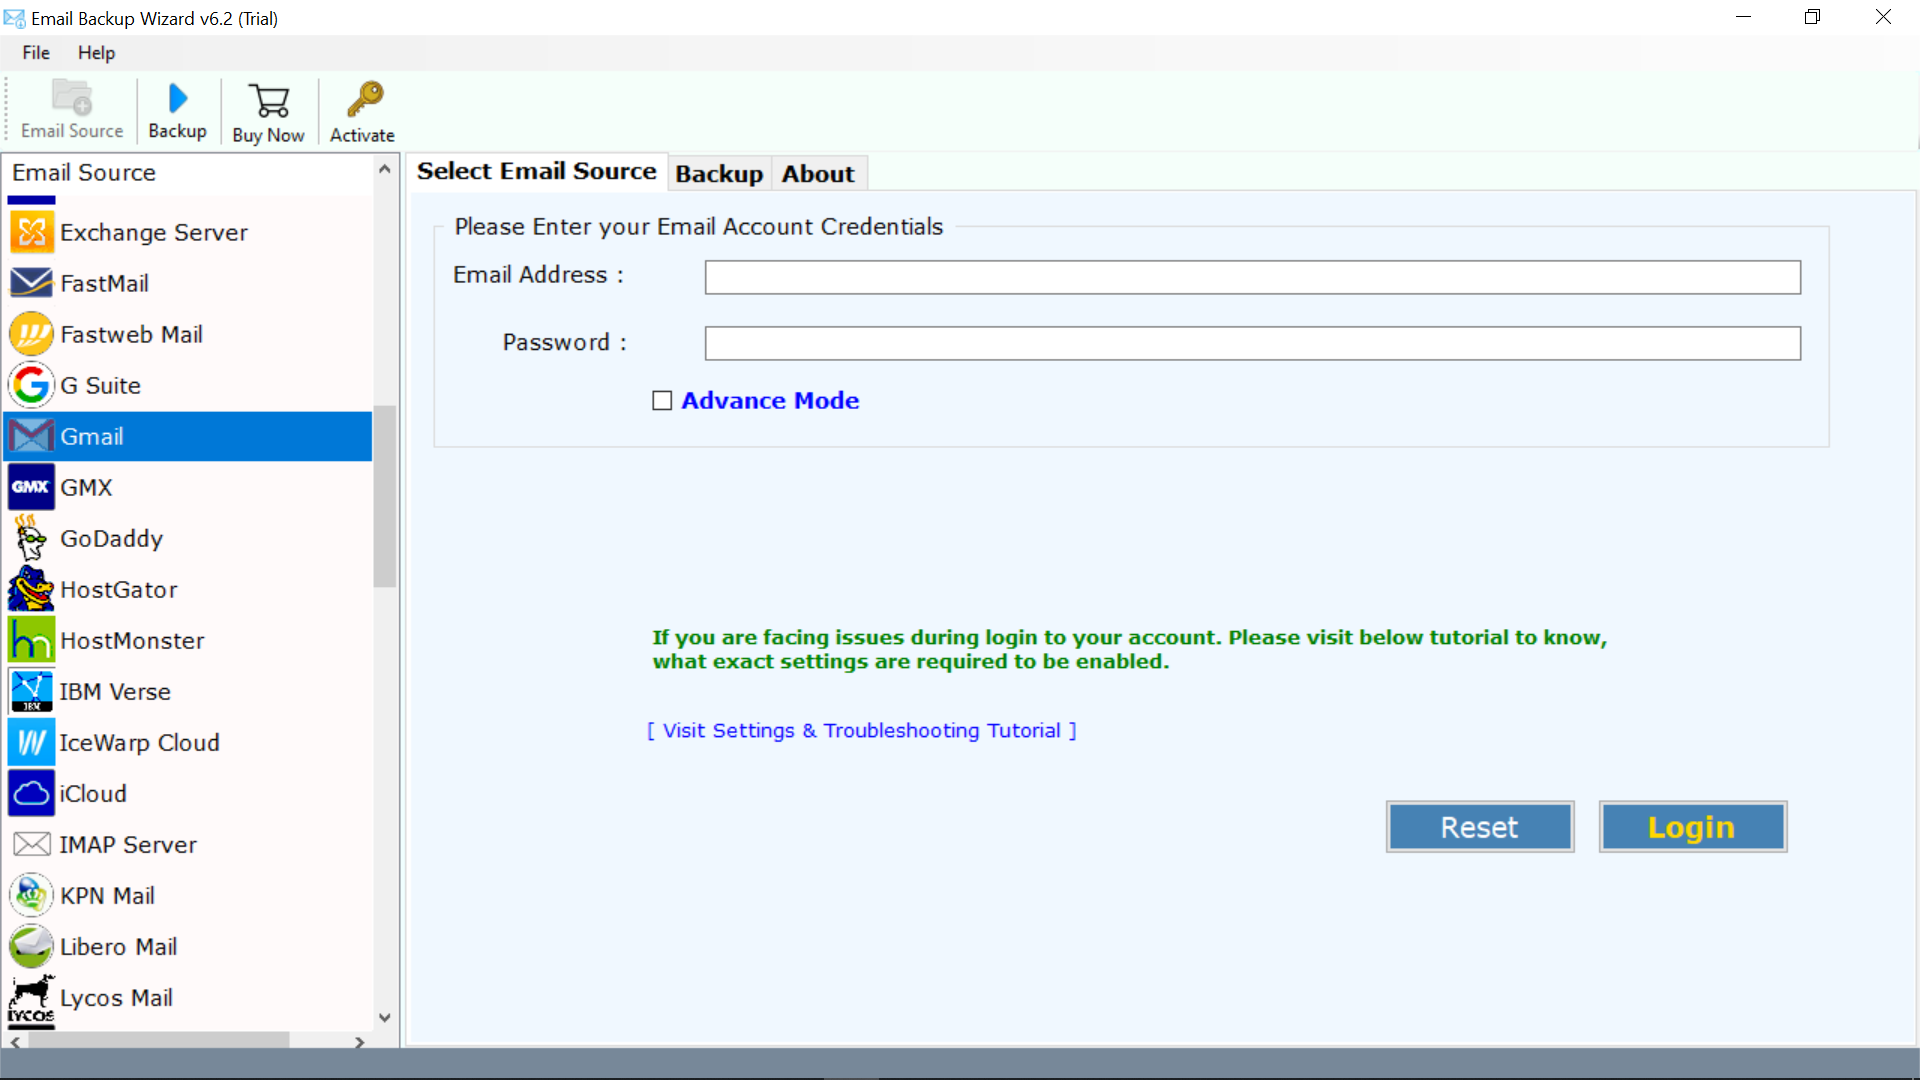Select the Exchange Server icon
The width and height of the screenshot is (1920, 1080).
pyautogui.click(x=32, y=232)
